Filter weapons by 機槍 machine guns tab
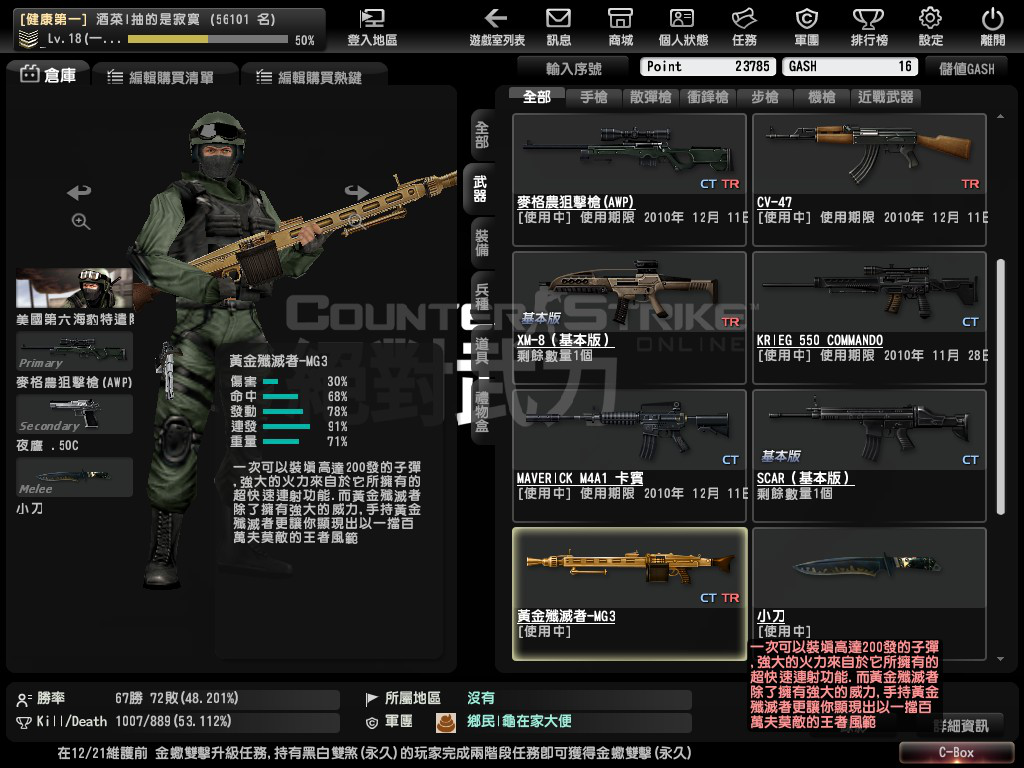1024x768 pixels. pos(821,97)
